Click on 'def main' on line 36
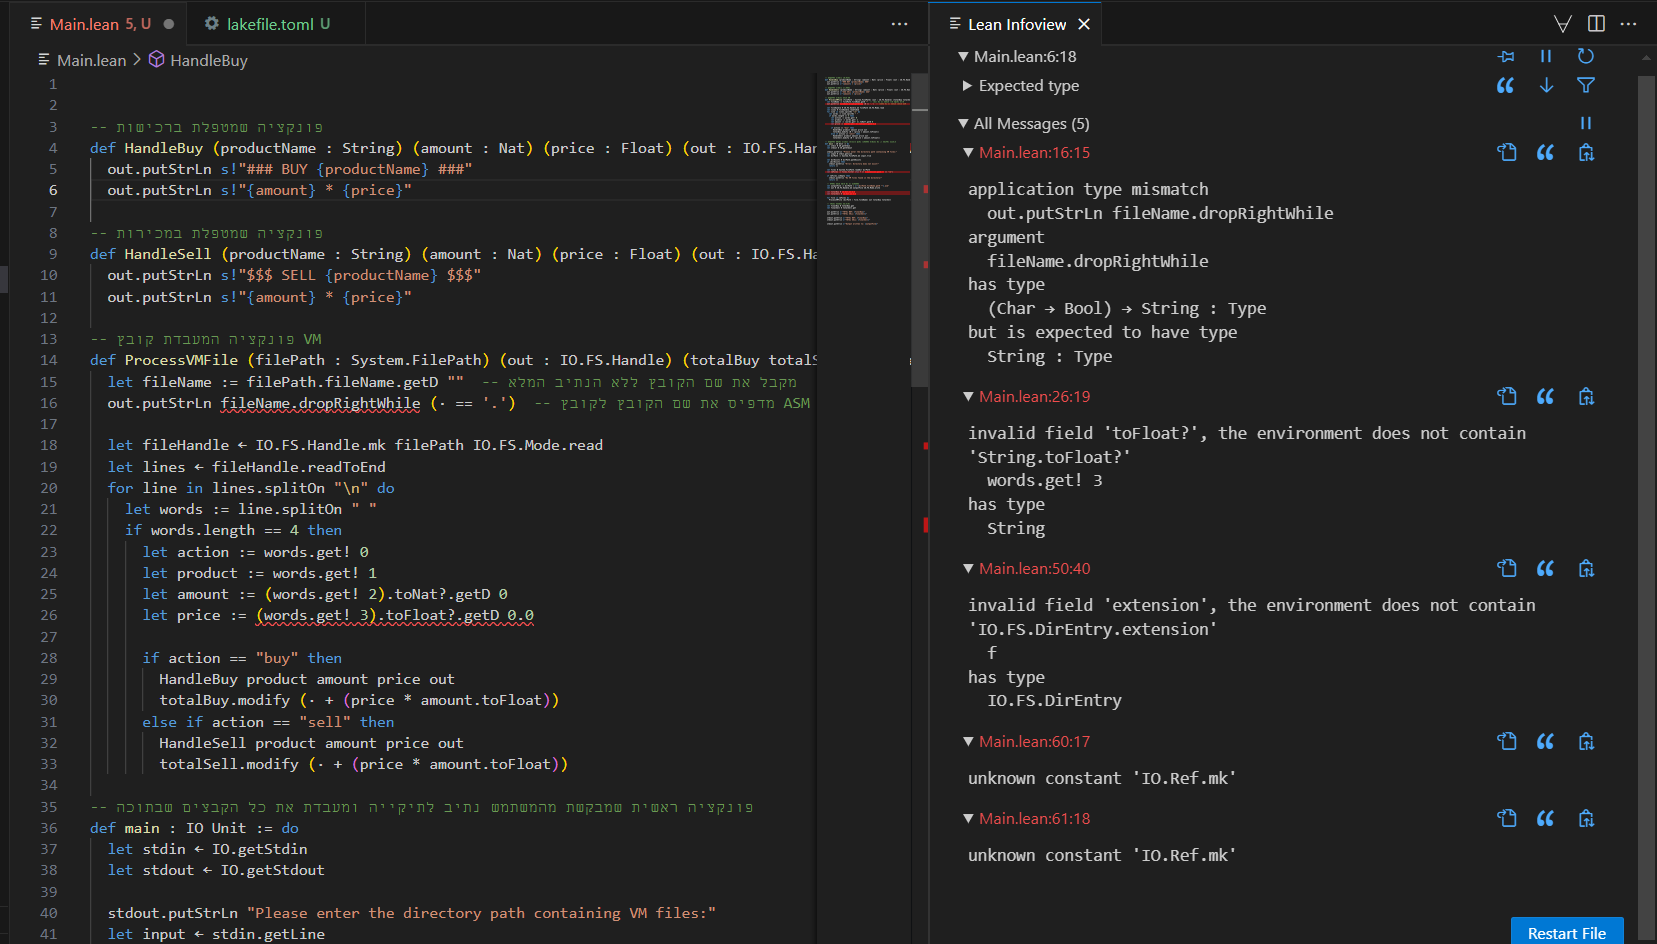Viewport: 1657px width, 944px height. point(125,828)
